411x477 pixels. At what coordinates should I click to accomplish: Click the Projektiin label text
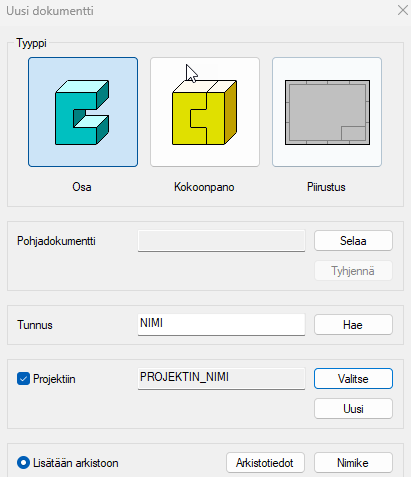click(54, 379)
